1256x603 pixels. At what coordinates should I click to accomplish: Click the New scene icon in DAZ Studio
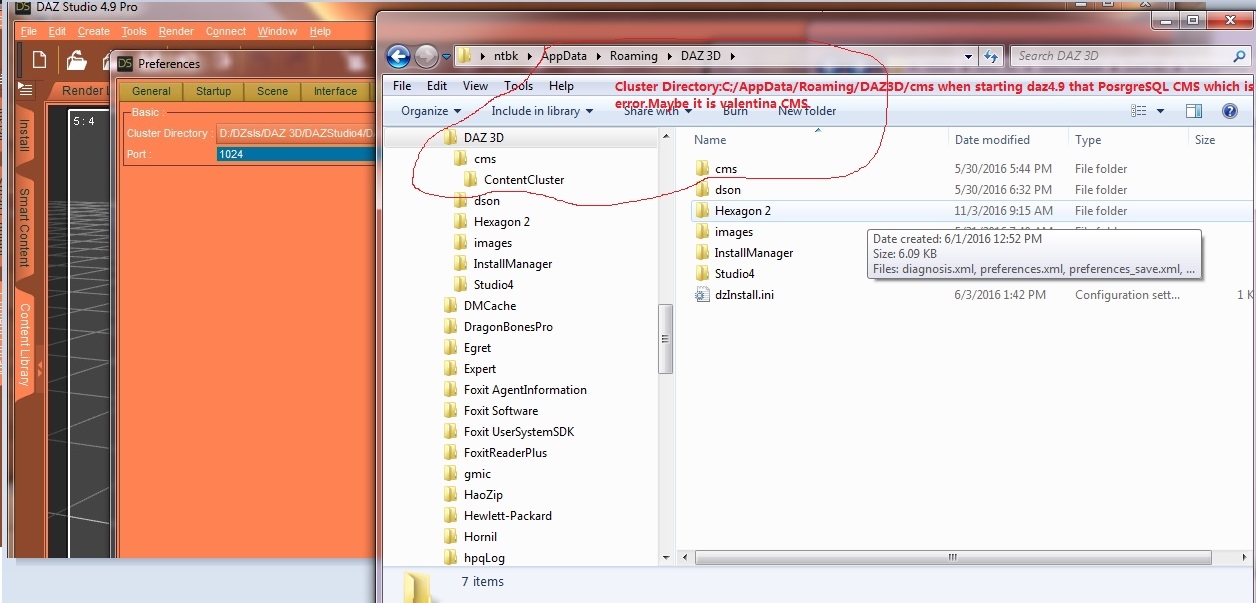pos(39,60)
